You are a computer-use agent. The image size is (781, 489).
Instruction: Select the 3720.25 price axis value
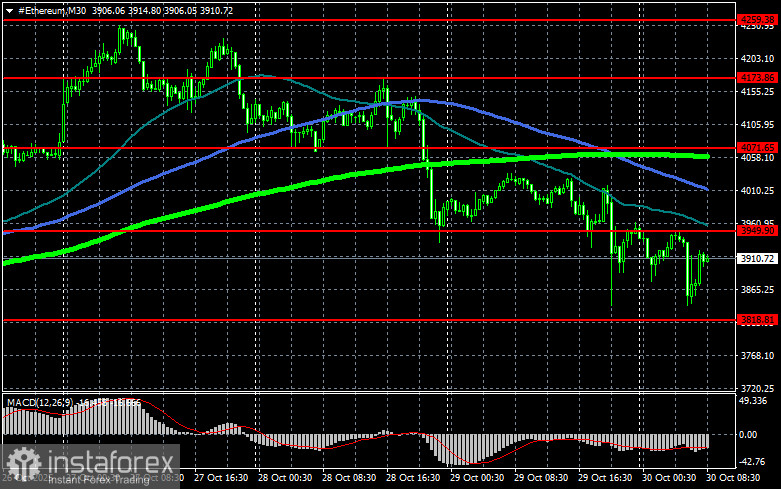click(x=757, y=388)
